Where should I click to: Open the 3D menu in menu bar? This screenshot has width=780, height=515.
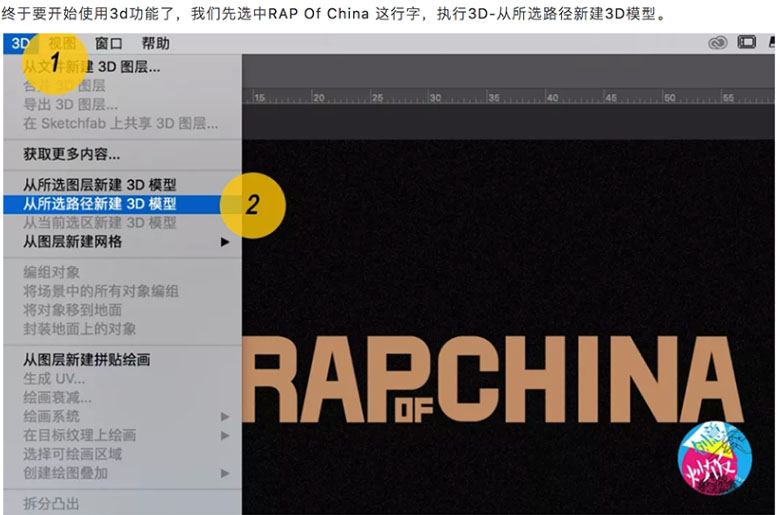tap(20, 44)
